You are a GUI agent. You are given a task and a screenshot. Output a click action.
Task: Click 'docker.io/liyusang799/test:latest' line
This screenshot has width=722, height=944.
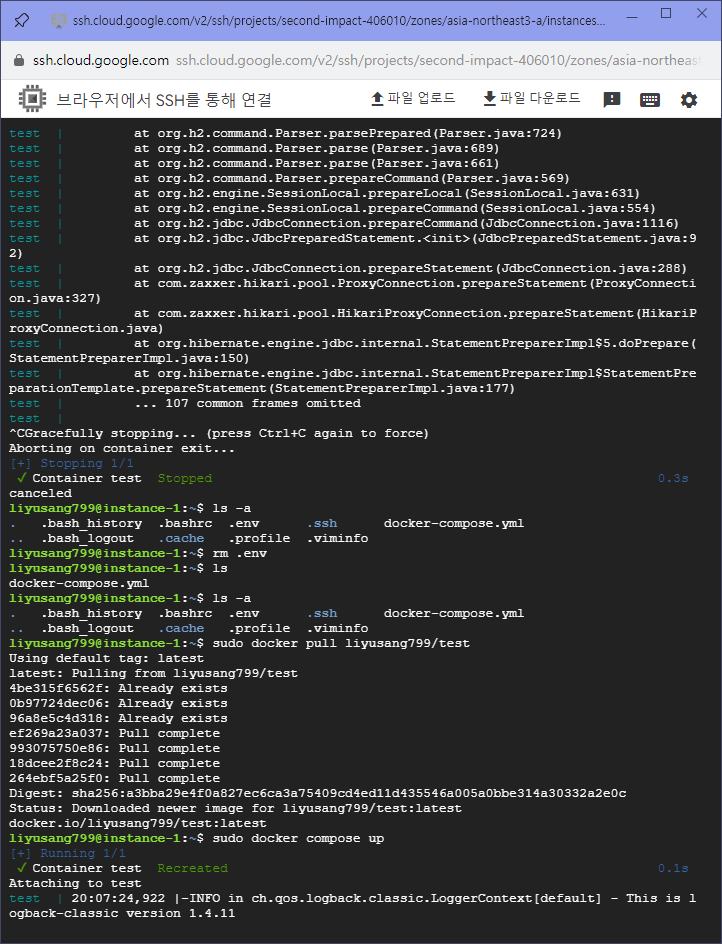tap(137, 824)
